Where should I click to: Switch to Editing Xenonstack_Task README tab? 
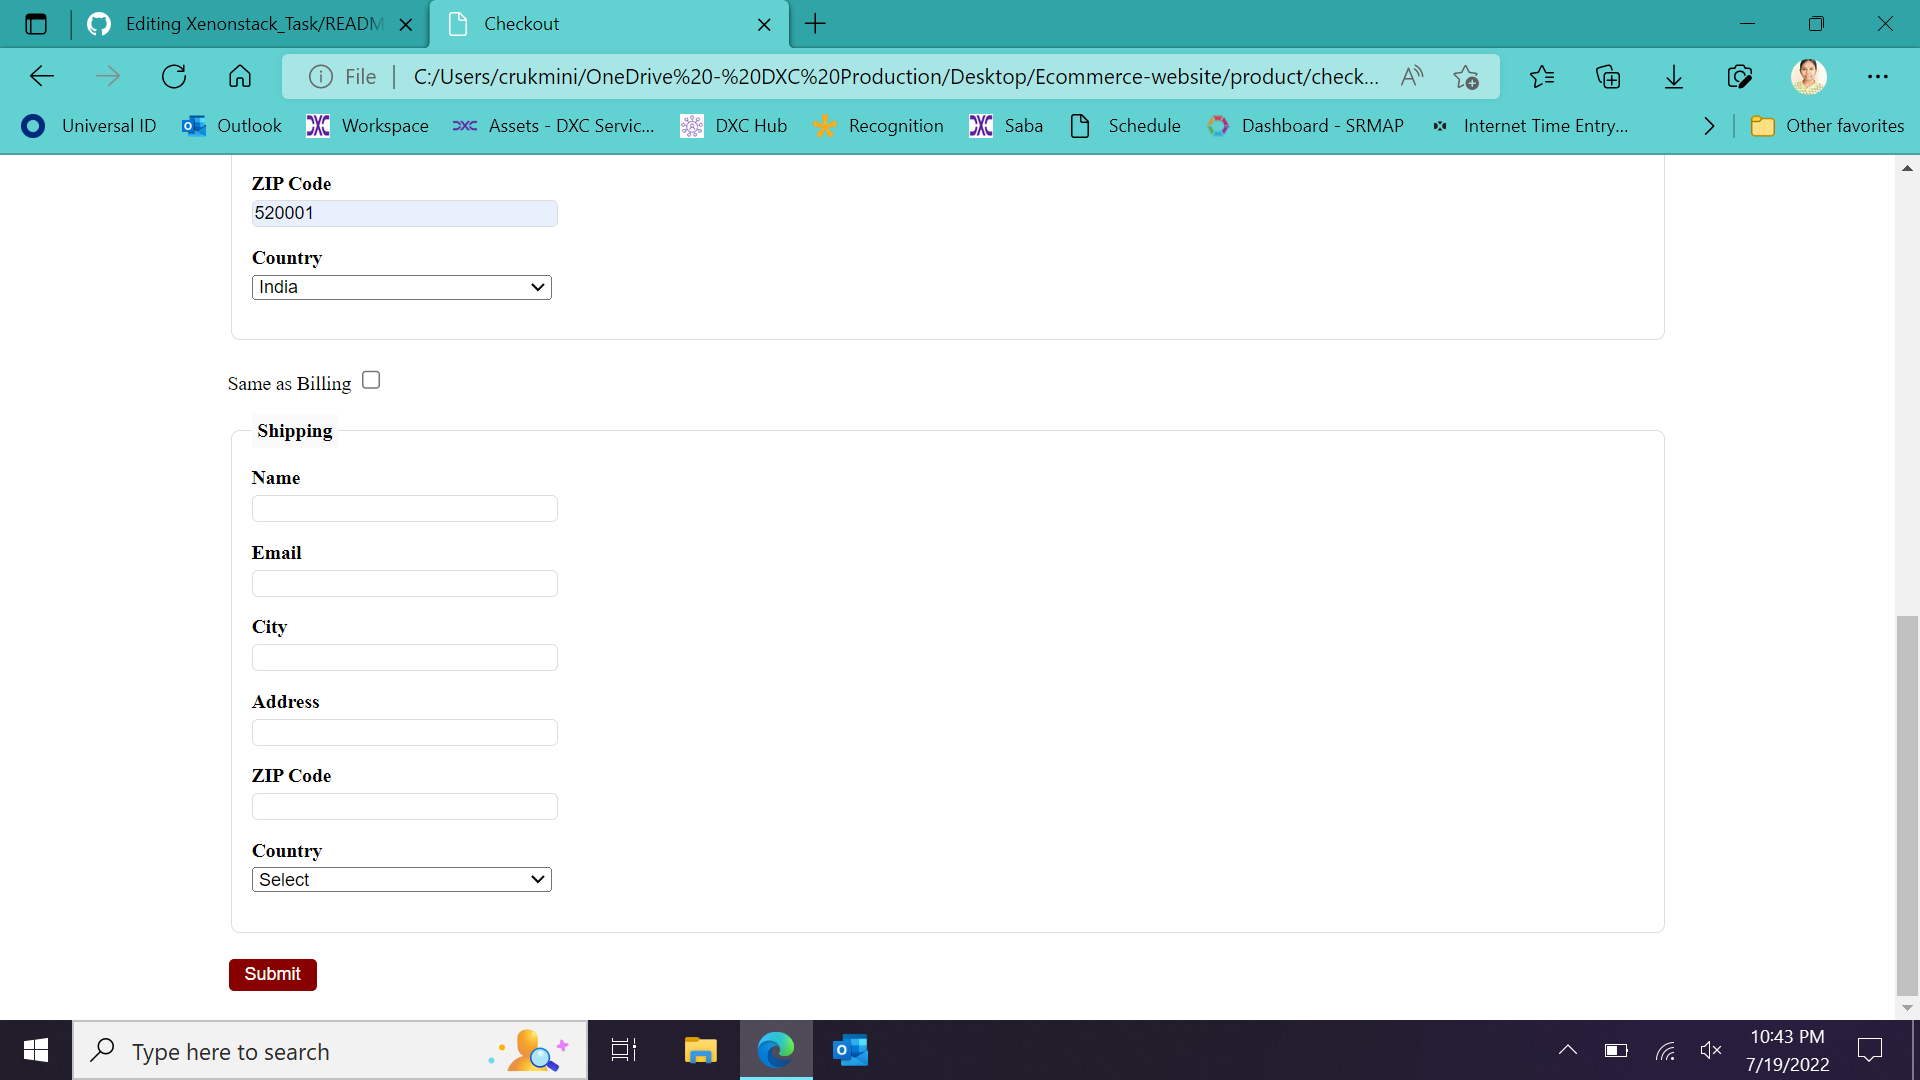pos(250,24)
